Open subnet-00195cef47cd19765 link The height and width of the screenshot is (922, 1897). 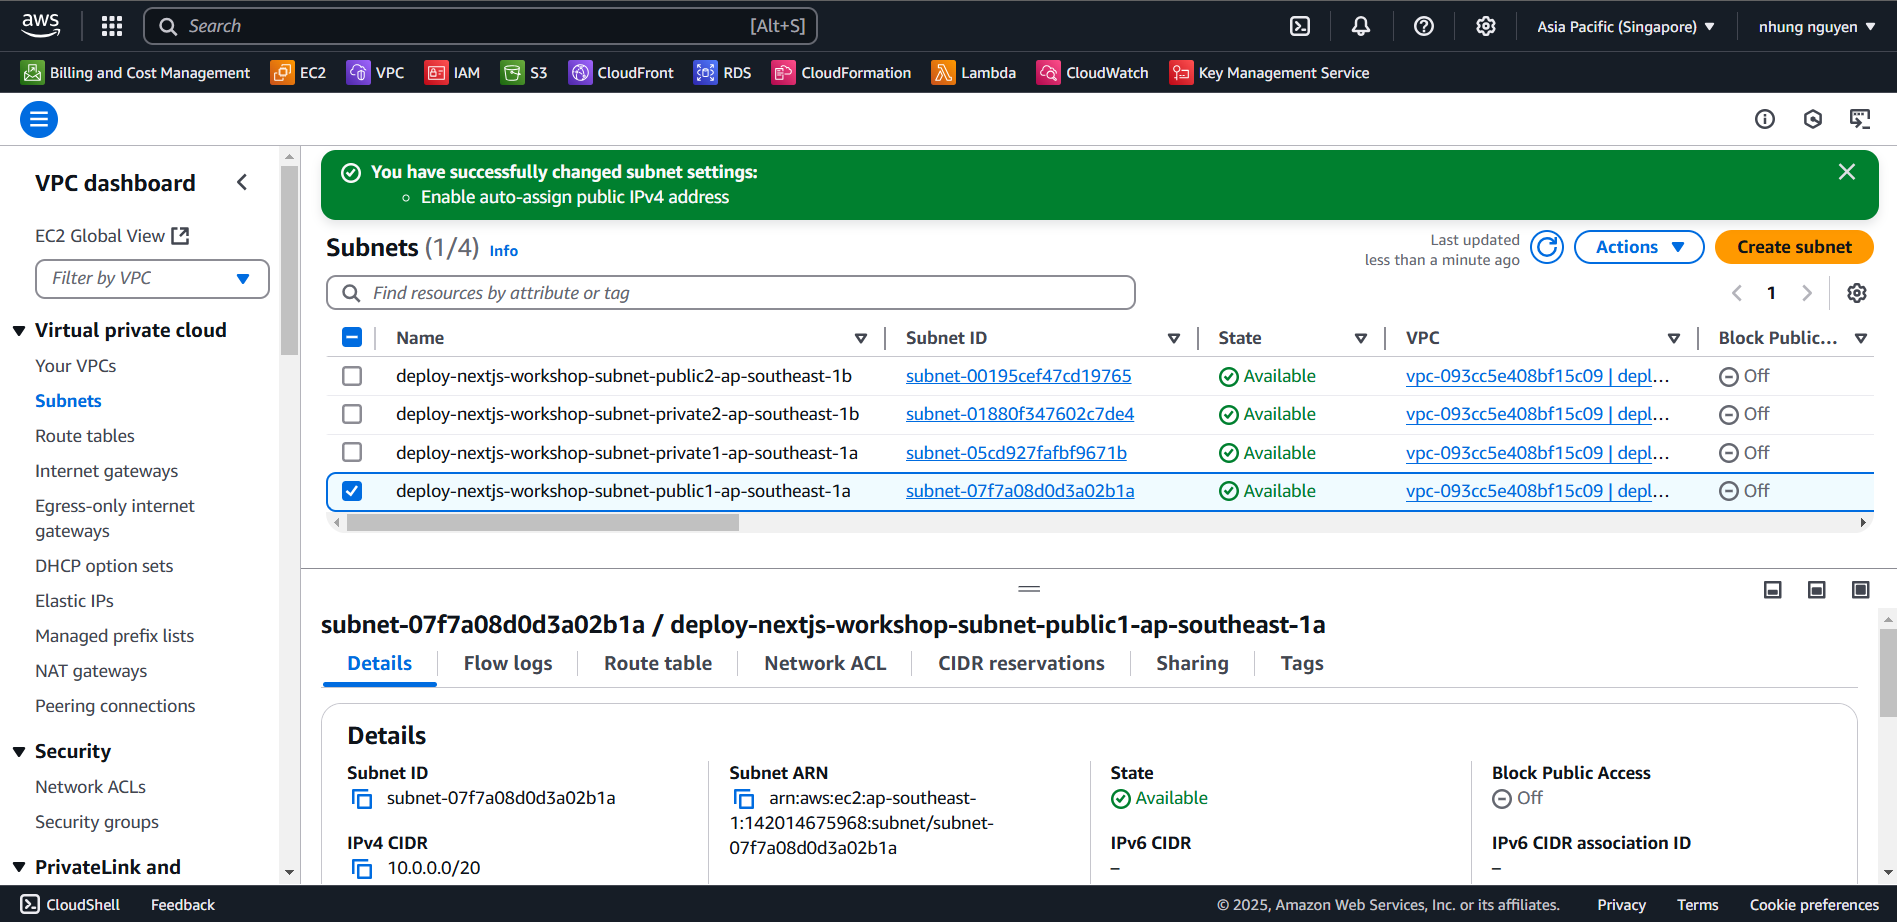pyautogui.click(x=1018, y=376)
